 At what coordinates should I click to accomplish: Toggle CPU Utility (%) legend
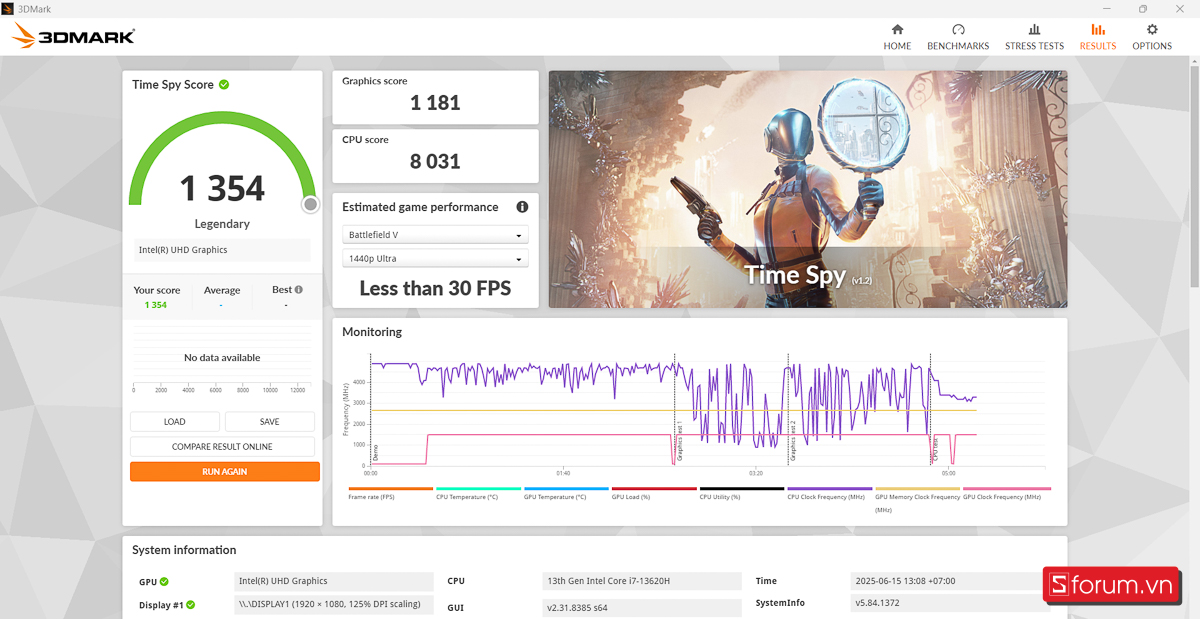[x=742, y=494]
